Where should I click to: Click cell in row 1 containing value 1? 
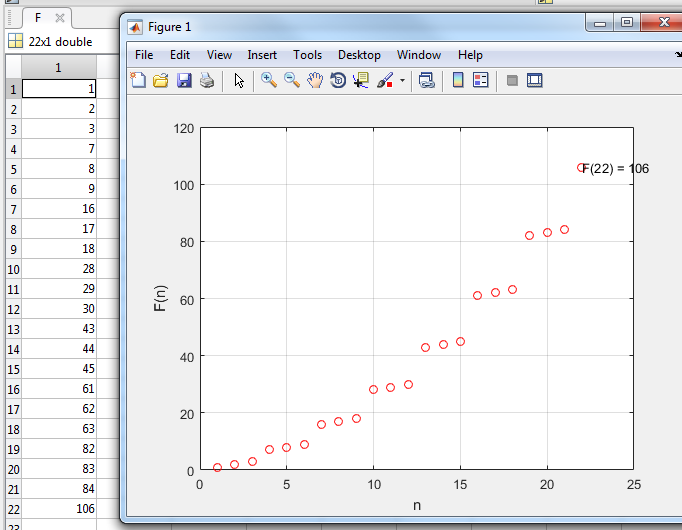pyautogui.click(x=59, y=89)
